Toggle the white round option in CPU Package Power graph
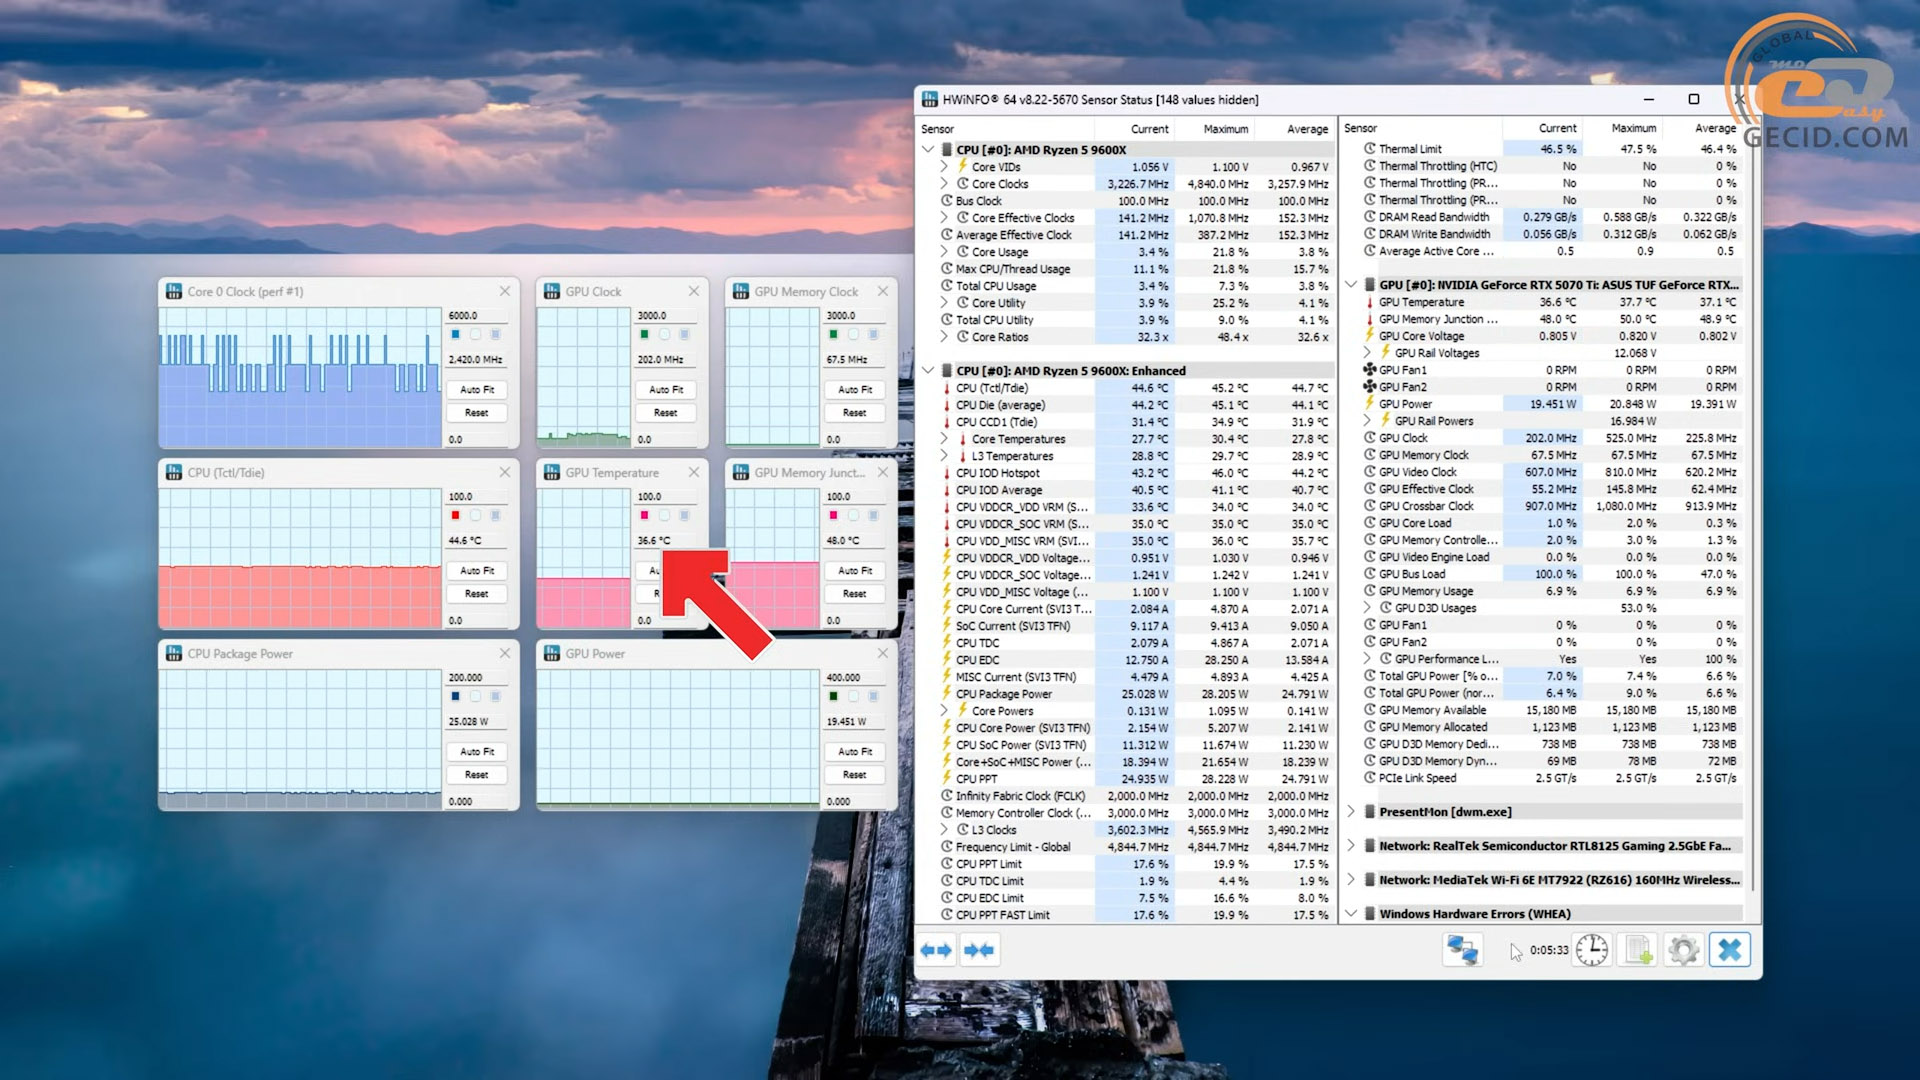This screenshot has height=1080, width=1920. (x=476, y=697)
